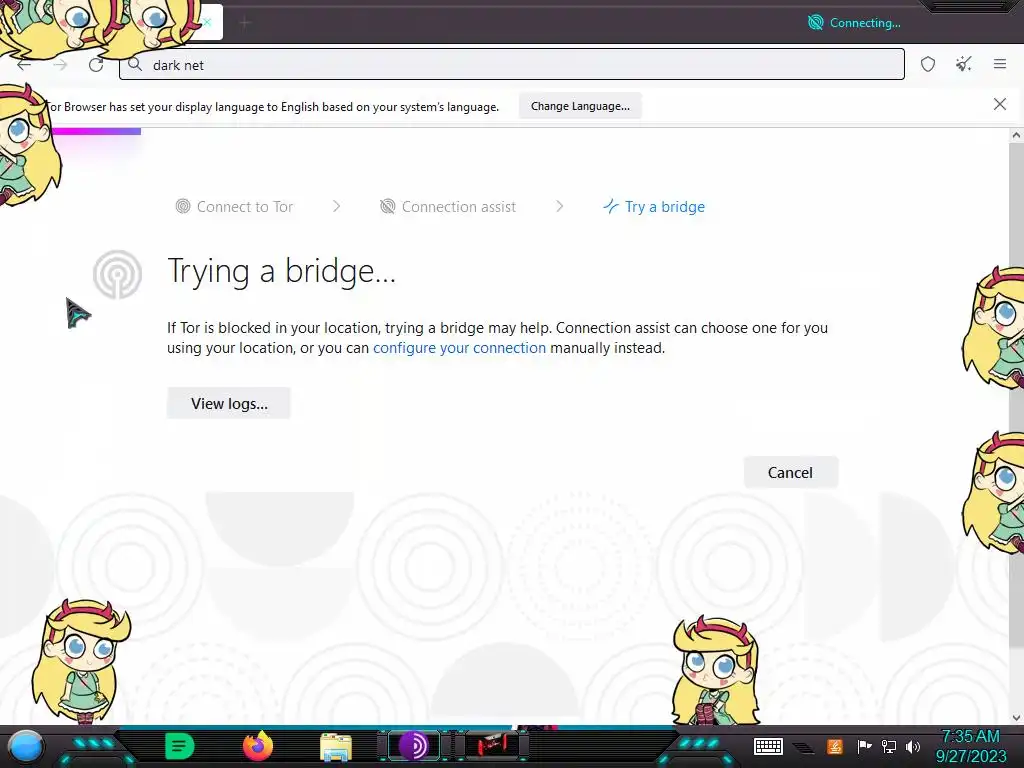Switch to Tor Browser taskbar icon
This screenshot has width=1024, height=768.
414,746
